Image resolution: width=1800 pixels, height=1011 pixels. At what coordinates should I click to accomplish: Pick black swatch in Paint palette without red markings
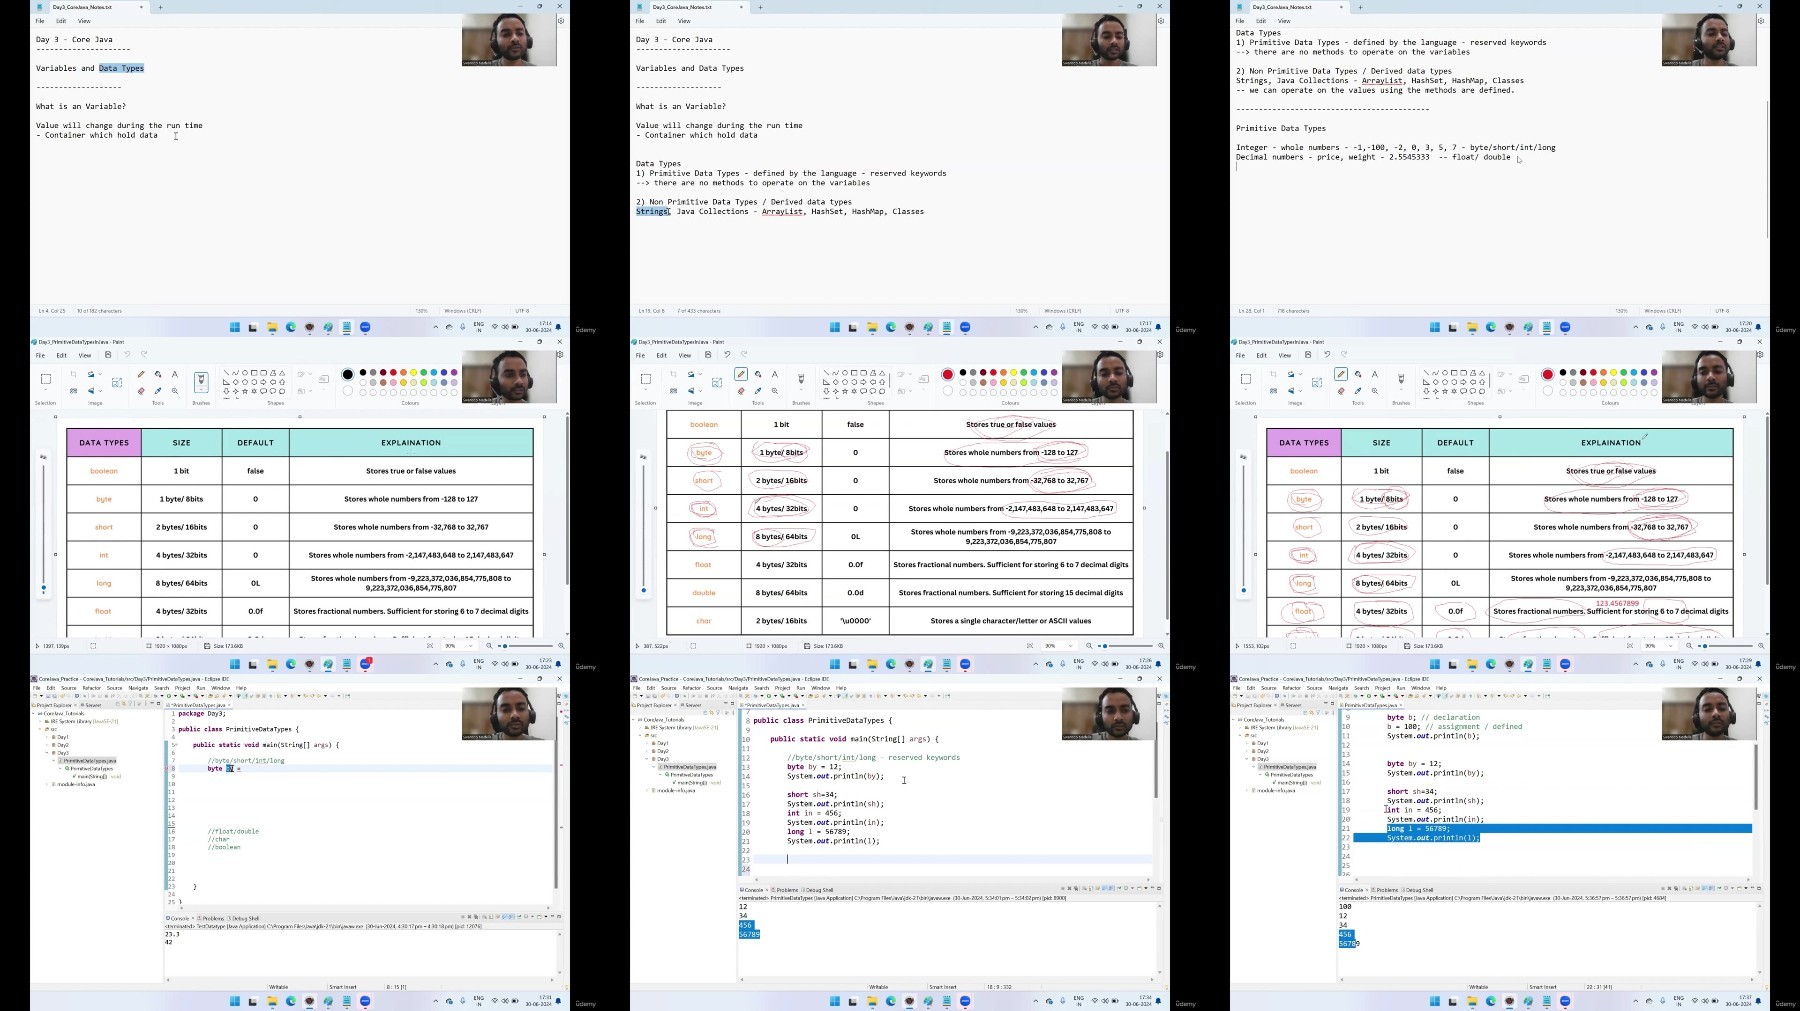363,373
